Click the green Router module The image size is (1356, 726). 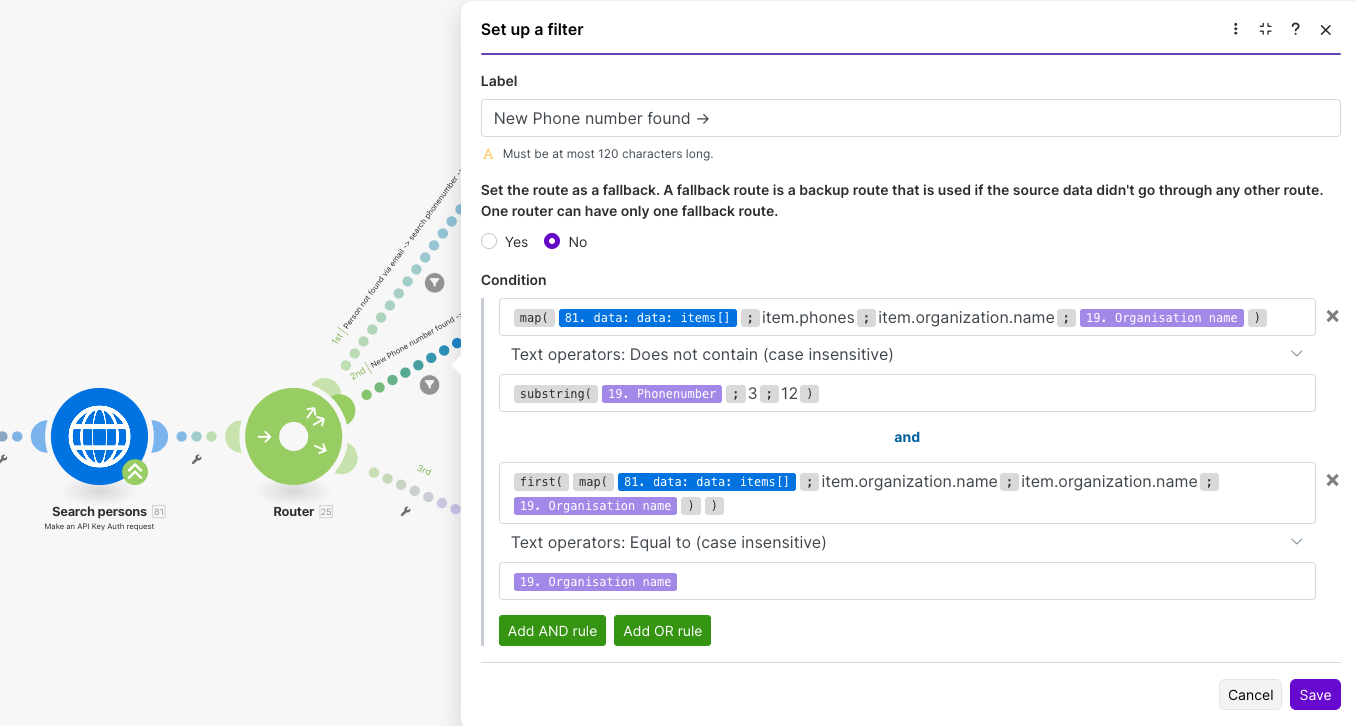[x=293, y=437]
